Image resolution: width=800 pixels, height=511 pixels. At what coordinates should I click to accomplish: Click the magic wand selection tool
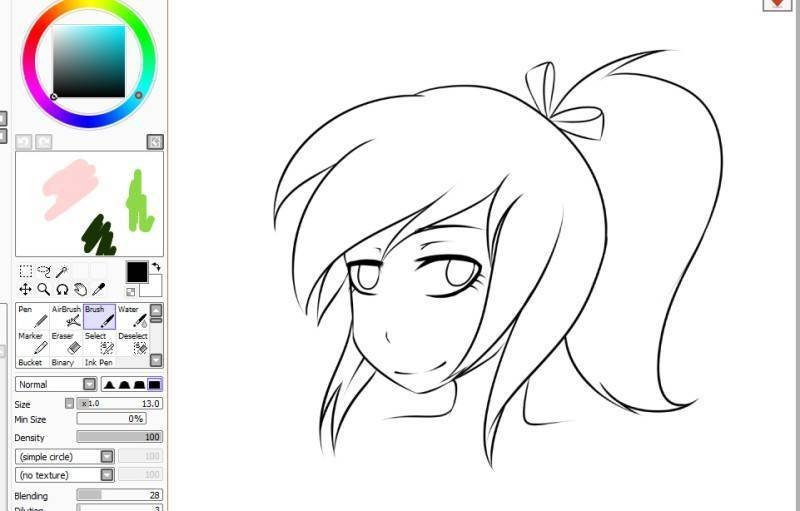click(61, 271)
